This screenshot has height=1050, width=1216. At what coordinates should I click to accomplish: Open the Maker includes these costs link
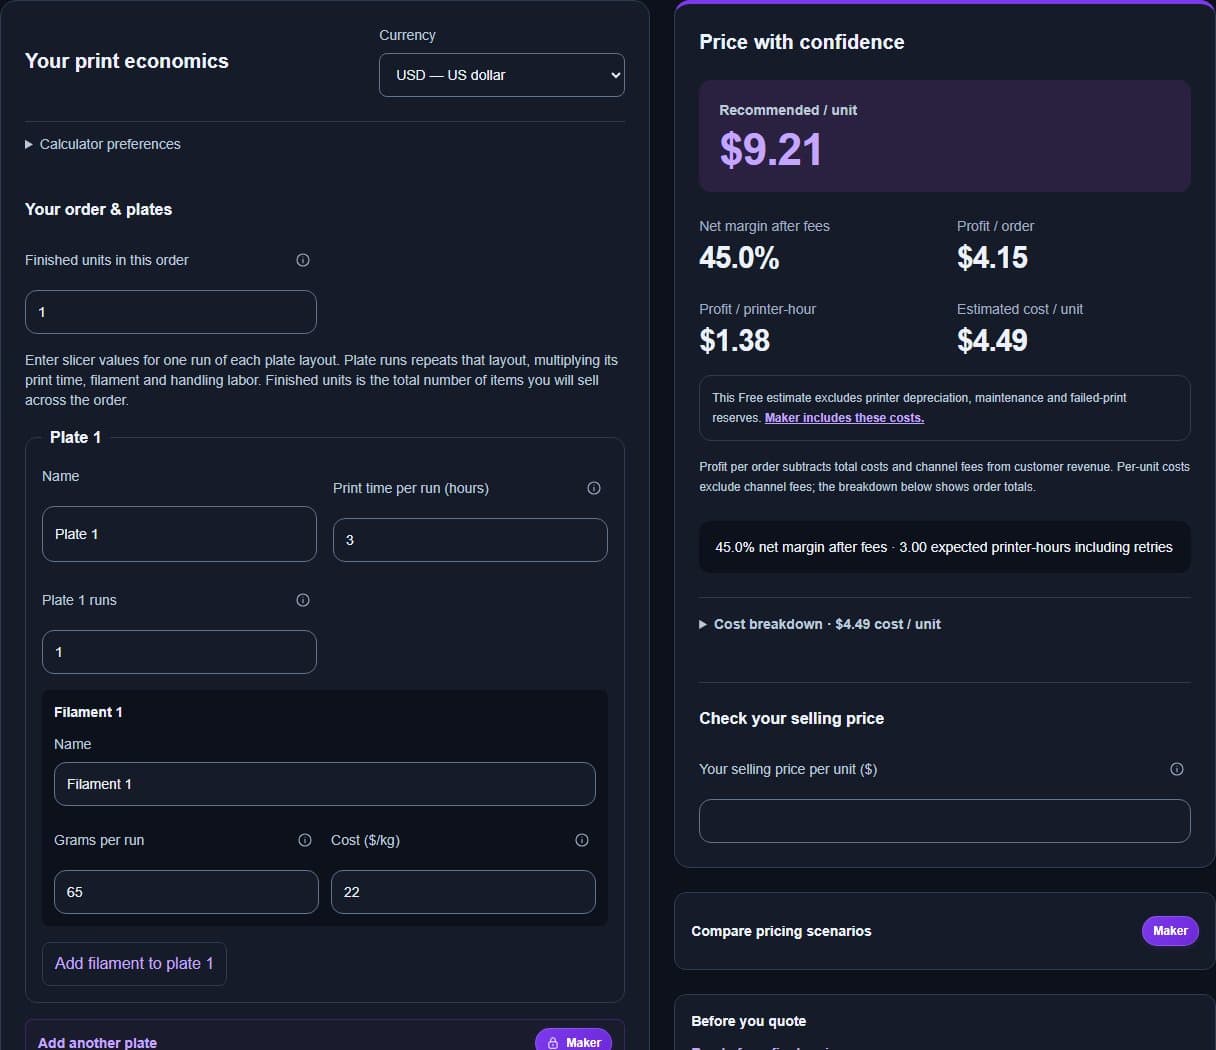[844, 418]
